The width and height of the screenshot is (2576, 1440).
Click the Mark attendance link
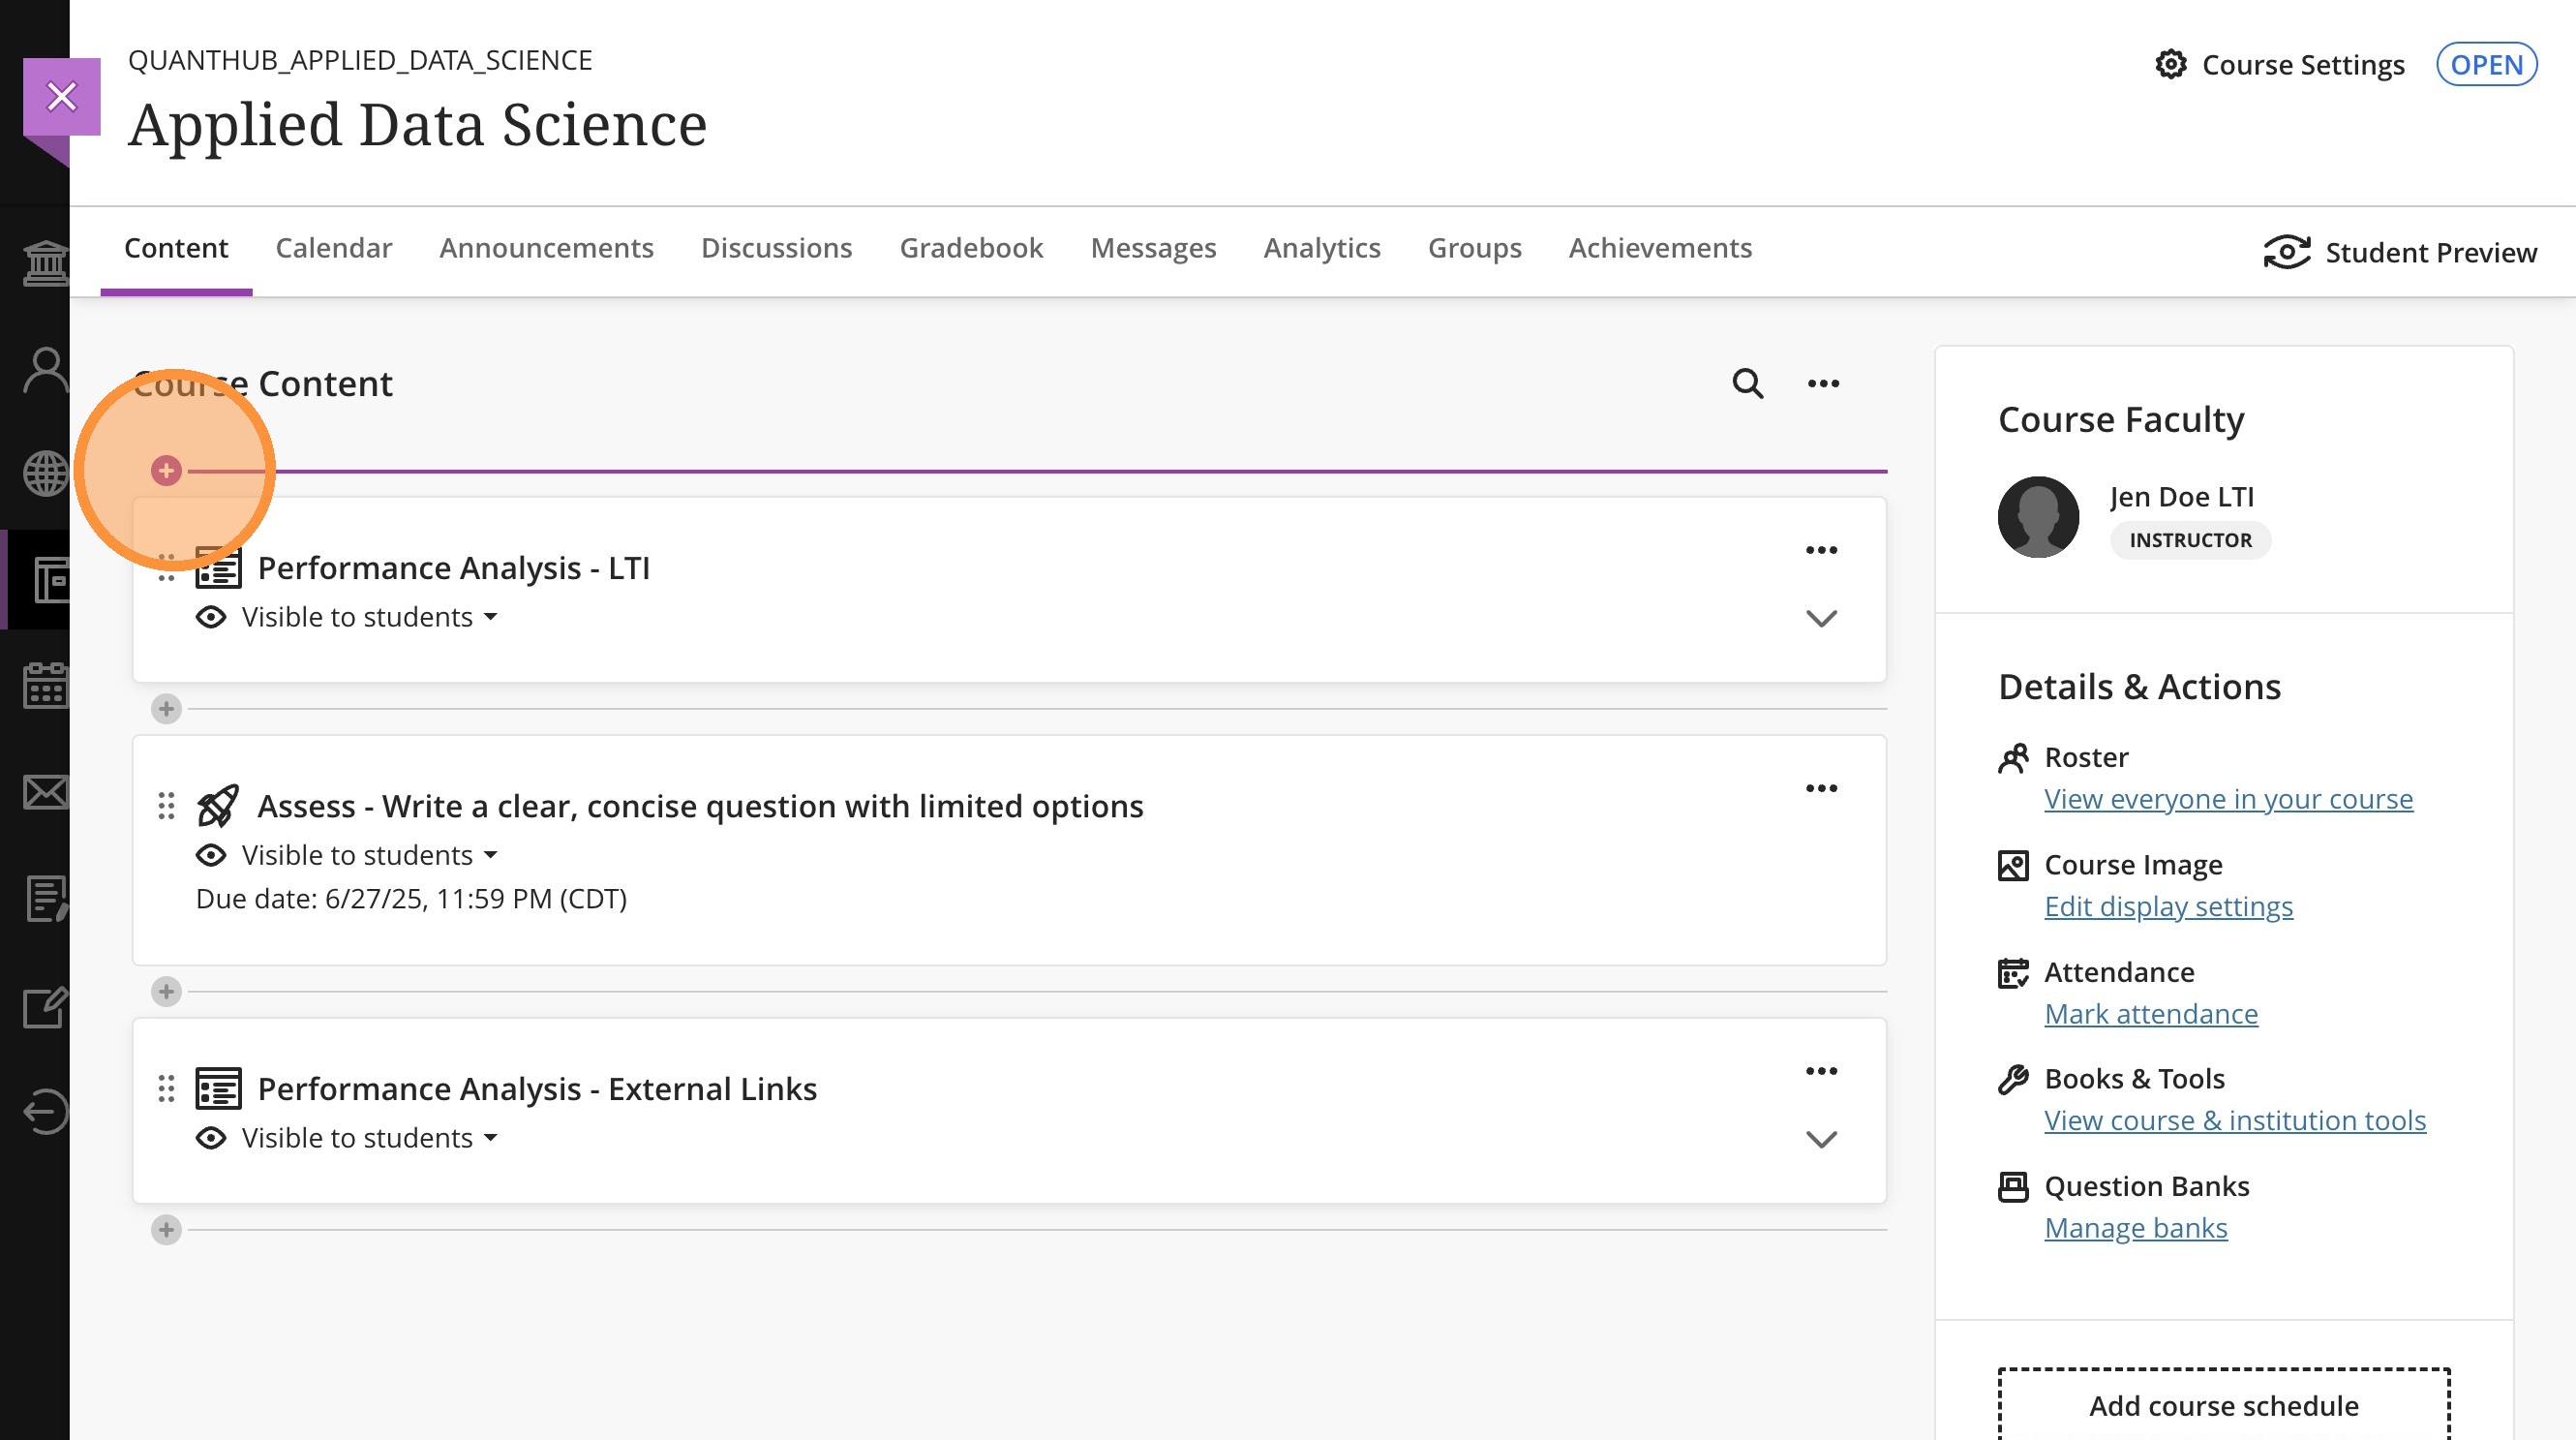pos(2150,1014)
